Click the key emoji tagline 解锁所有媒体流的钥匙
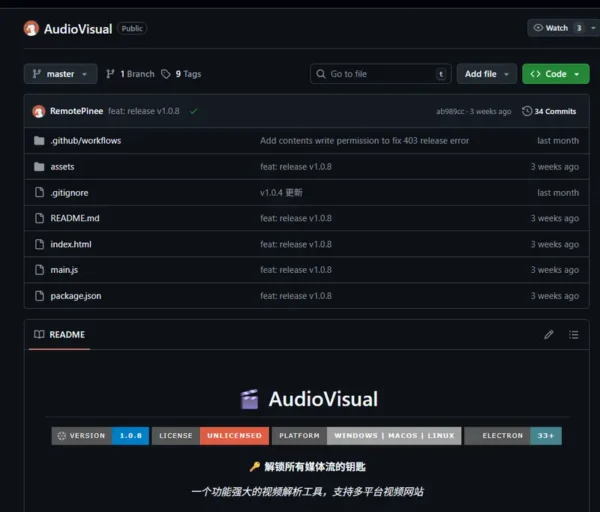Viewport: 600px width, 512px height. coord(307,466)
